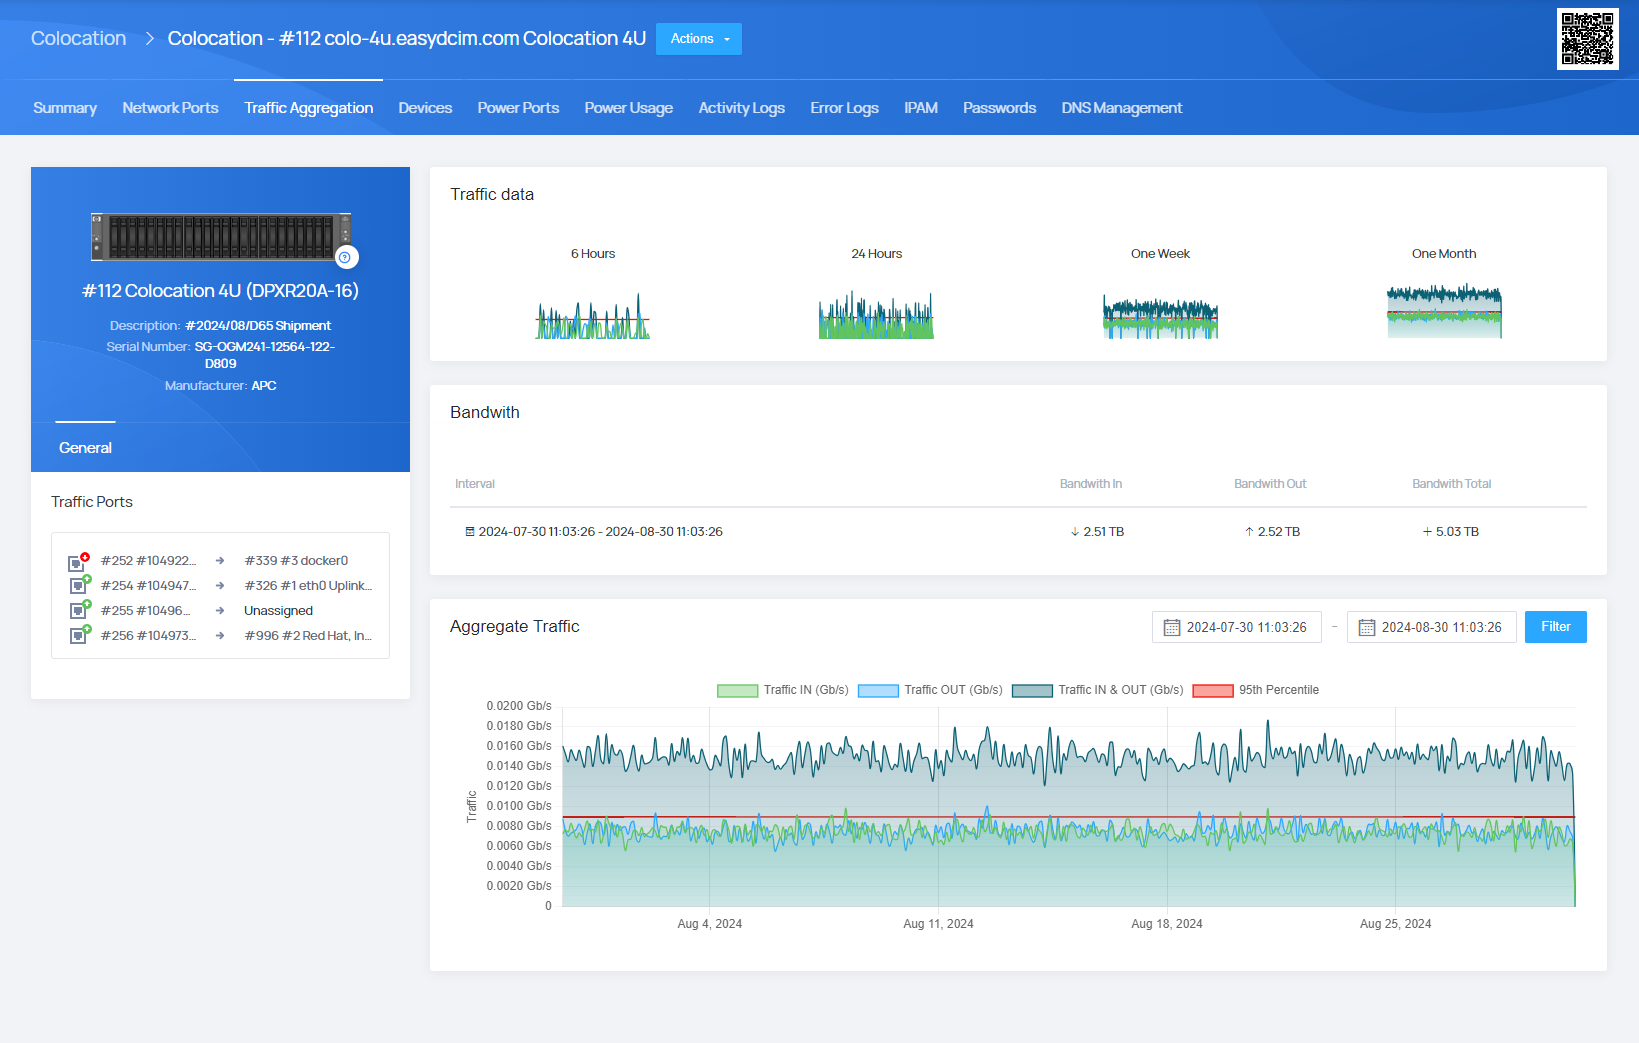Viewport: 1639px width, 1043px height.
Task: Open the Summary tab
Action: point(65,108)
